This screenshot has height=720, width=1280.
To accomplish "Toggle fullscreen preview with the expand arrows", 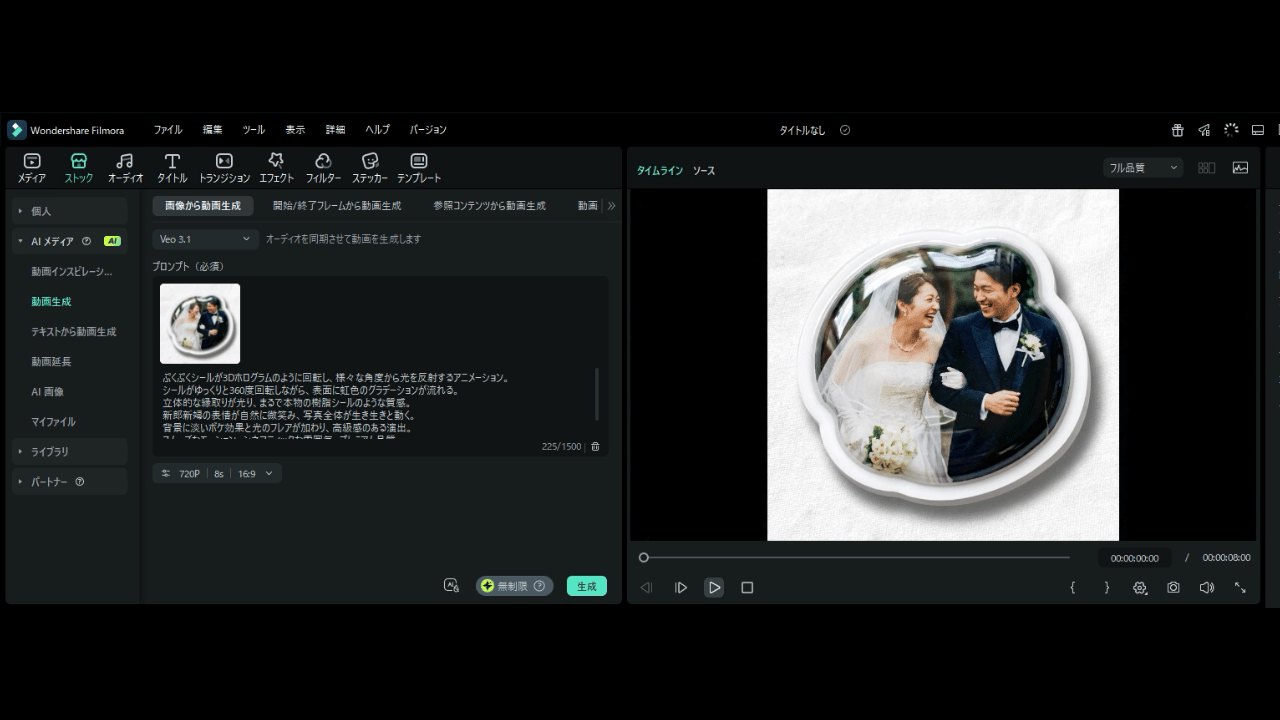I will coord(1240,588).
